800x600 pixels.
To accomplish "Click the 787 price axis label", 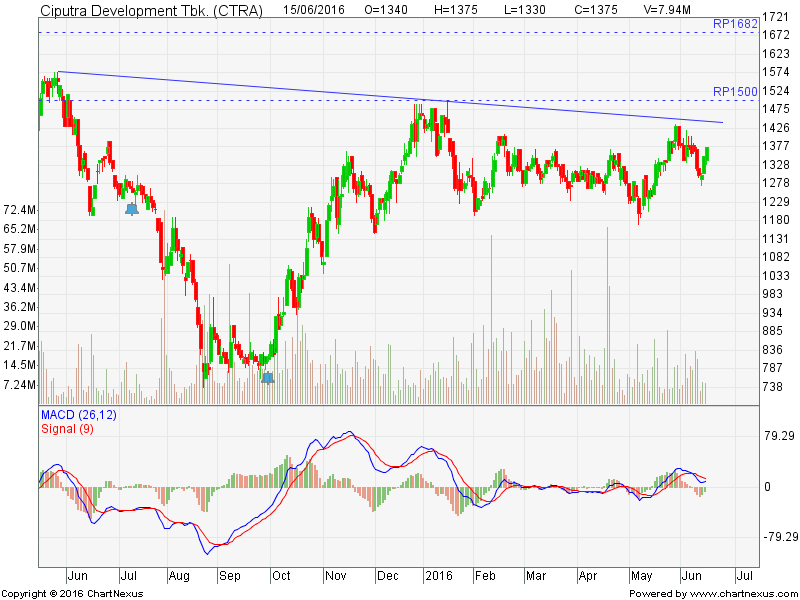I will 772,368.
